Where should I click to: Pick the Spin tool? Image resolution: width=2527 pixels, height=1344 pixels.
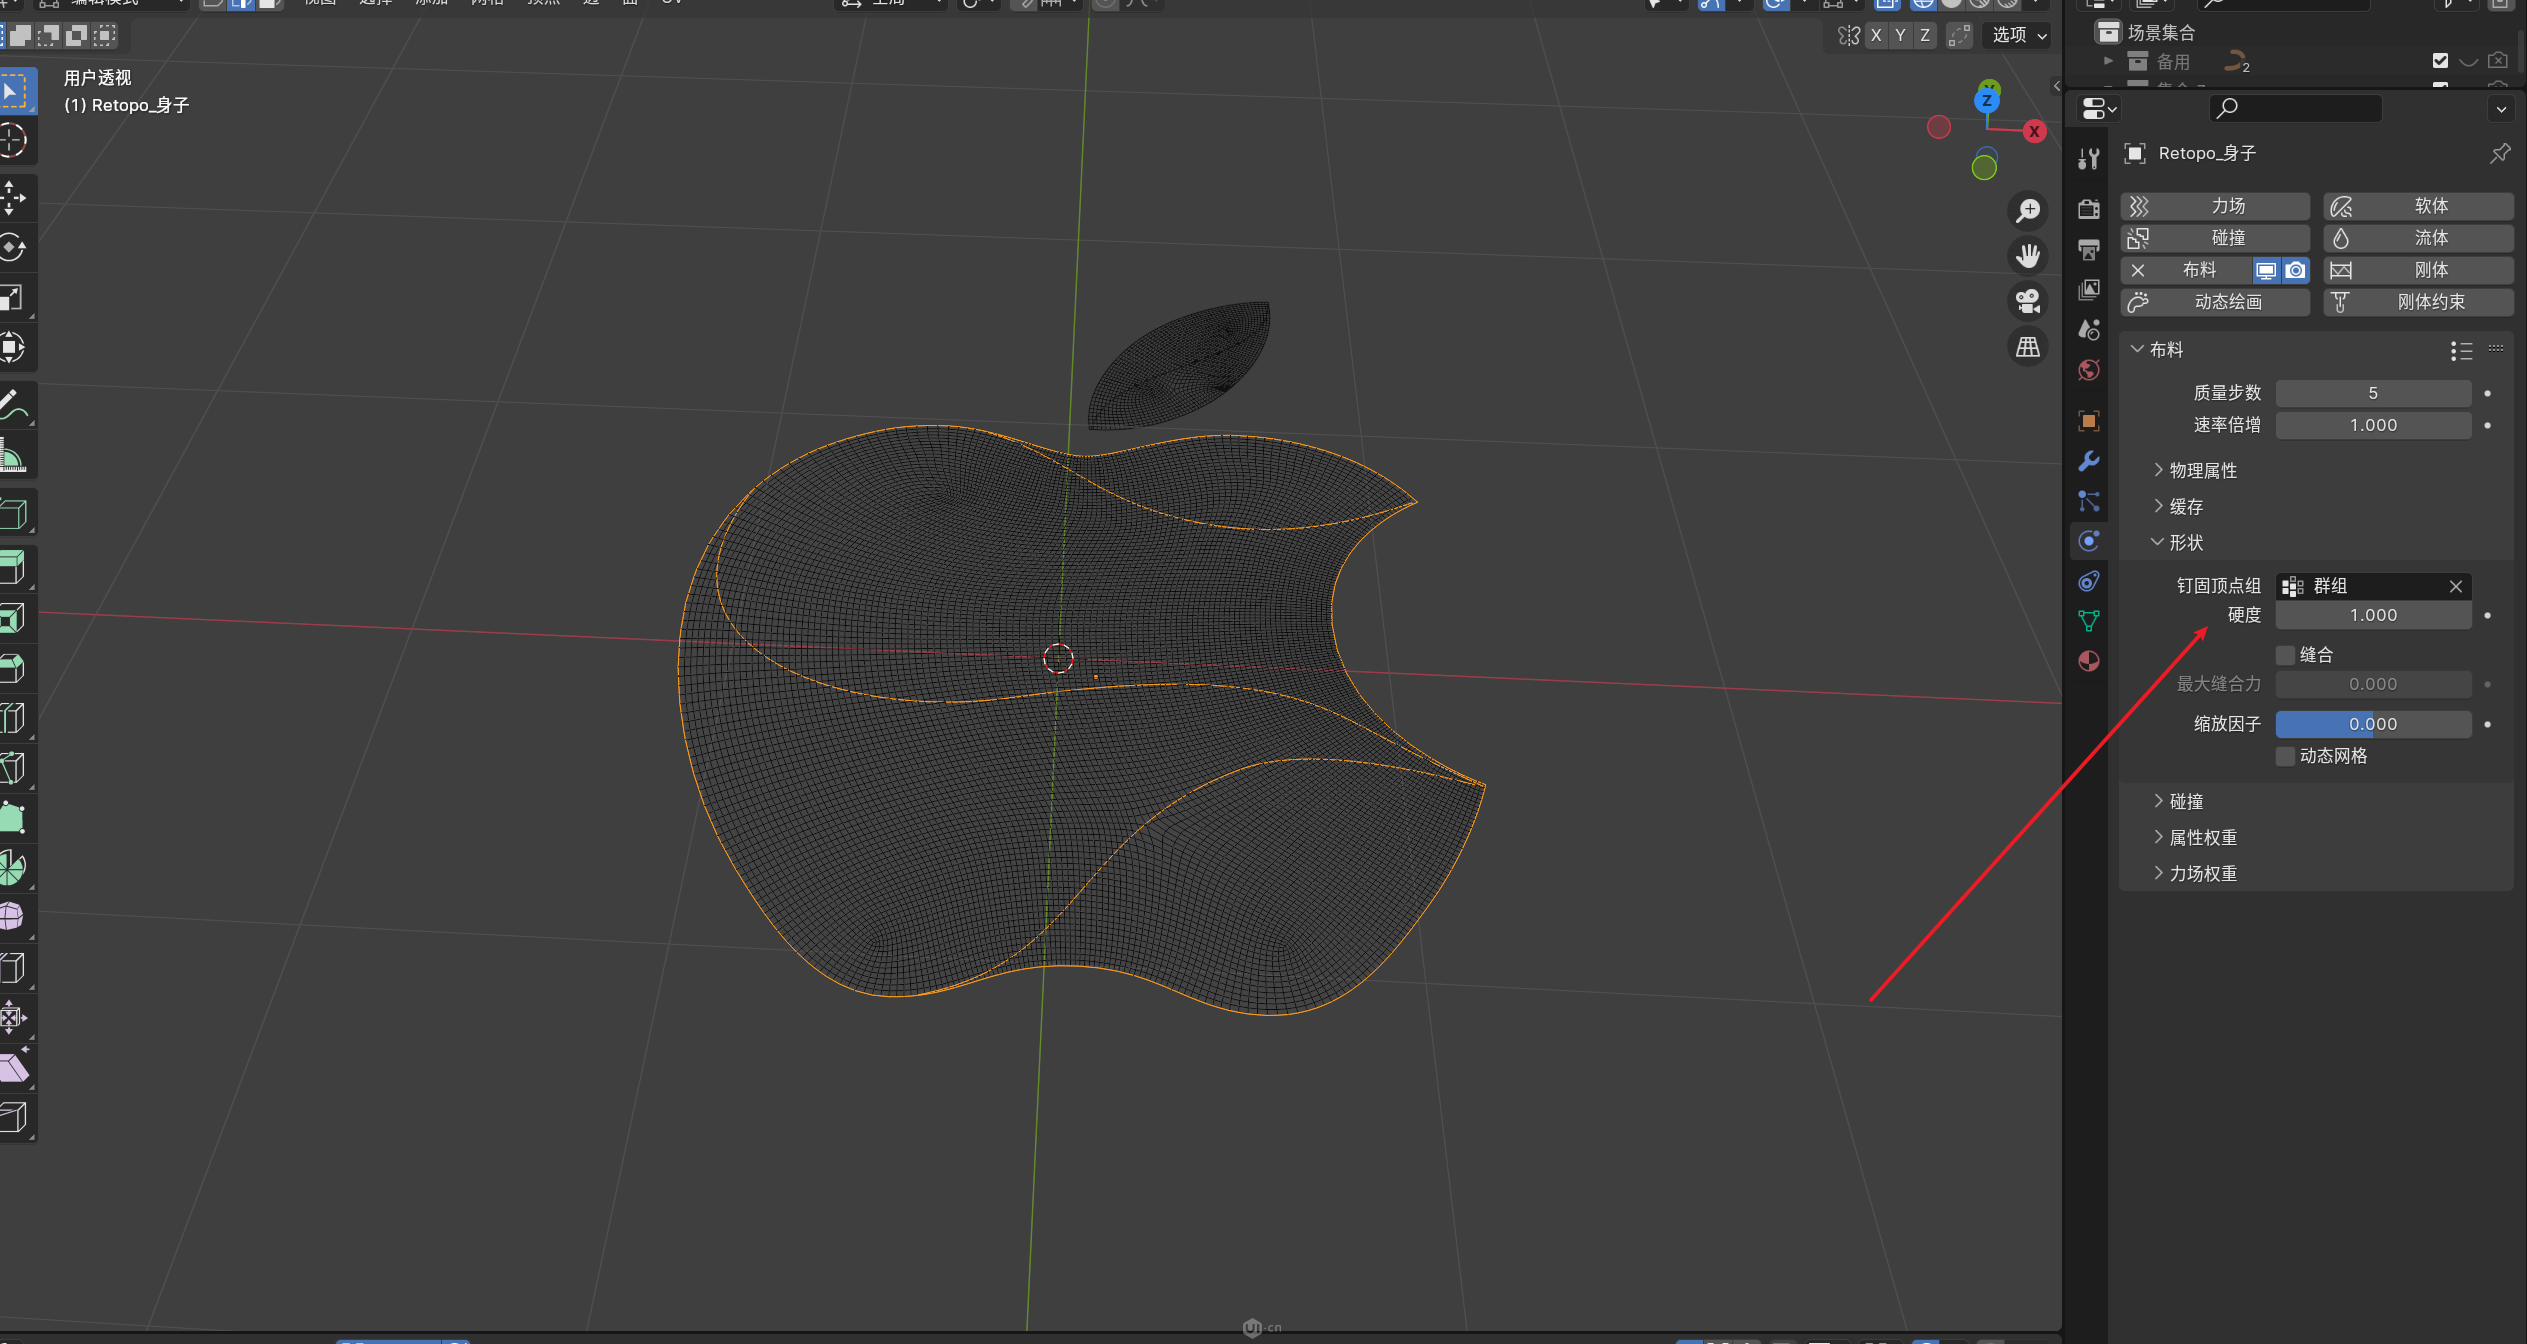coord(14,868)
